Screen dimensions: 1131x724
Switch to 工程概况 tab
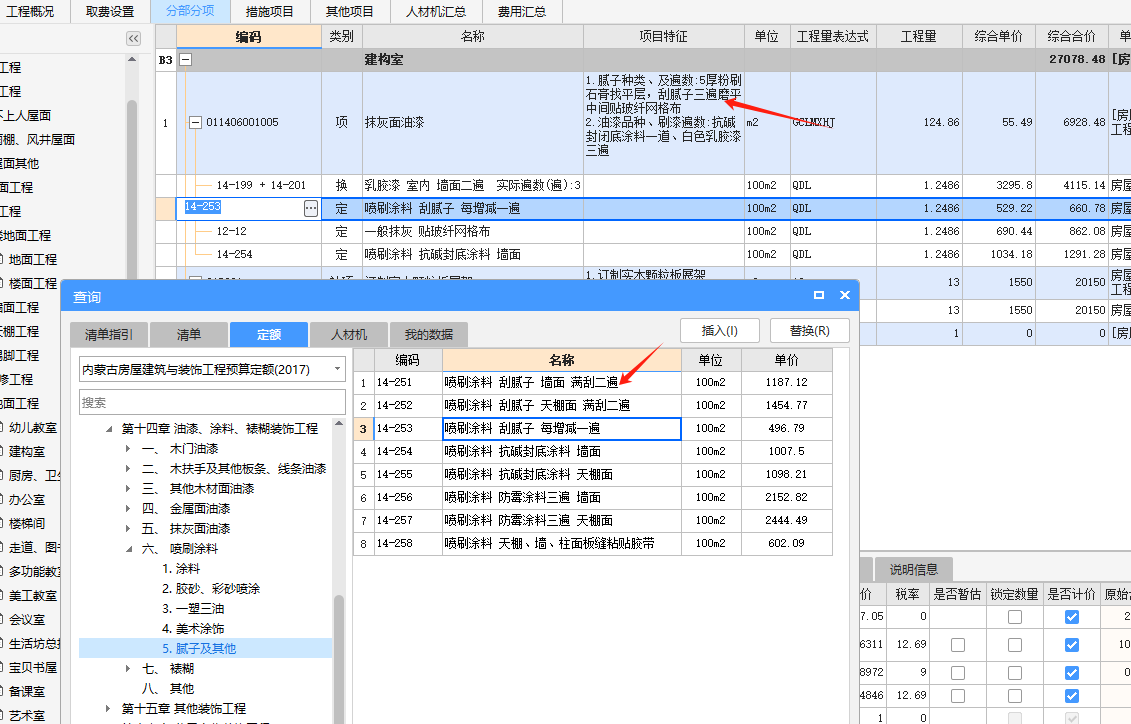pyautogui.click(x=30, y=12)
